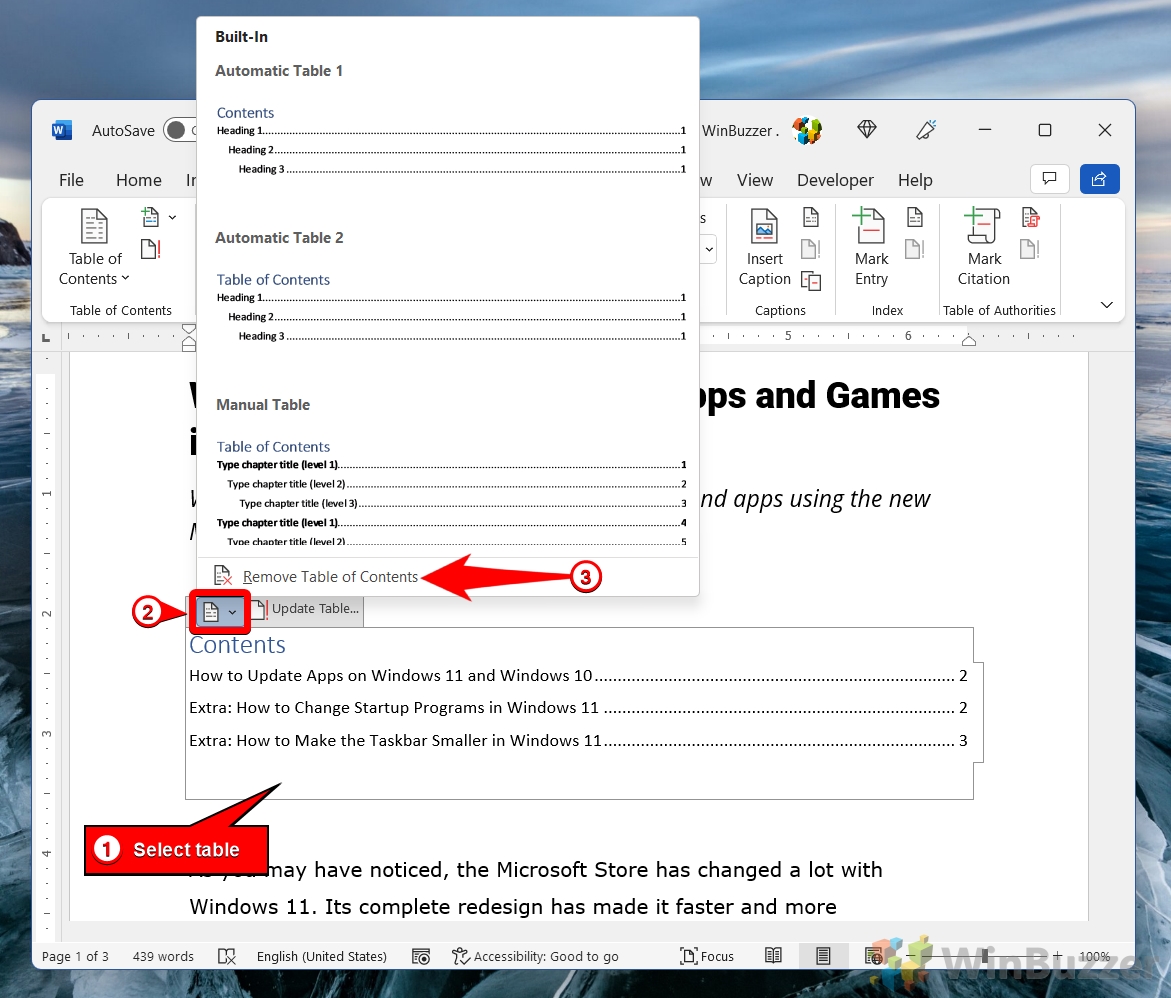The height and width of the screenshot is (998, 1171).
Task: Click Accessibility: Good to go
Action: click(x=535, y=956)
